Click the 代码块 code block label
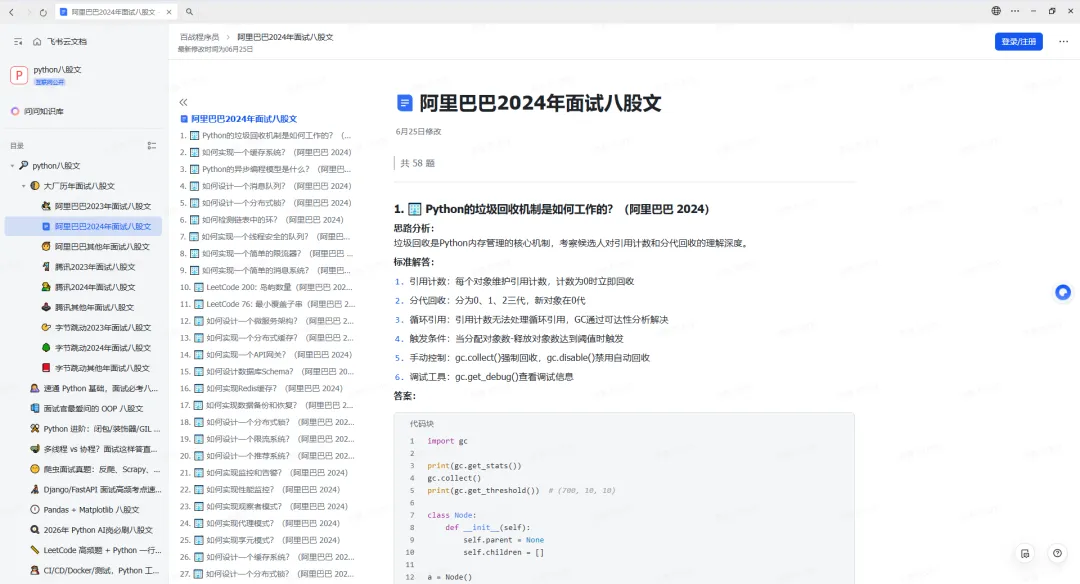Viewport: 1080px width, 584px height. coord(422,424)
